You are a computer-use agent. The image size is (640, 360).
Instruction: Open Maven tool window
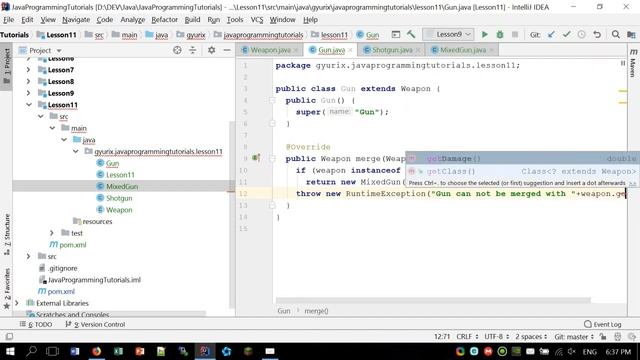pos(633,63)
